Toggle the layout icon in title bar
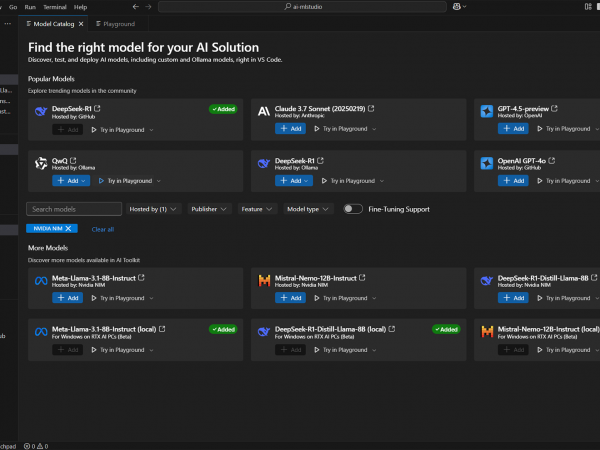The width and height of the screenshot is (600, 450). (588, 7)
